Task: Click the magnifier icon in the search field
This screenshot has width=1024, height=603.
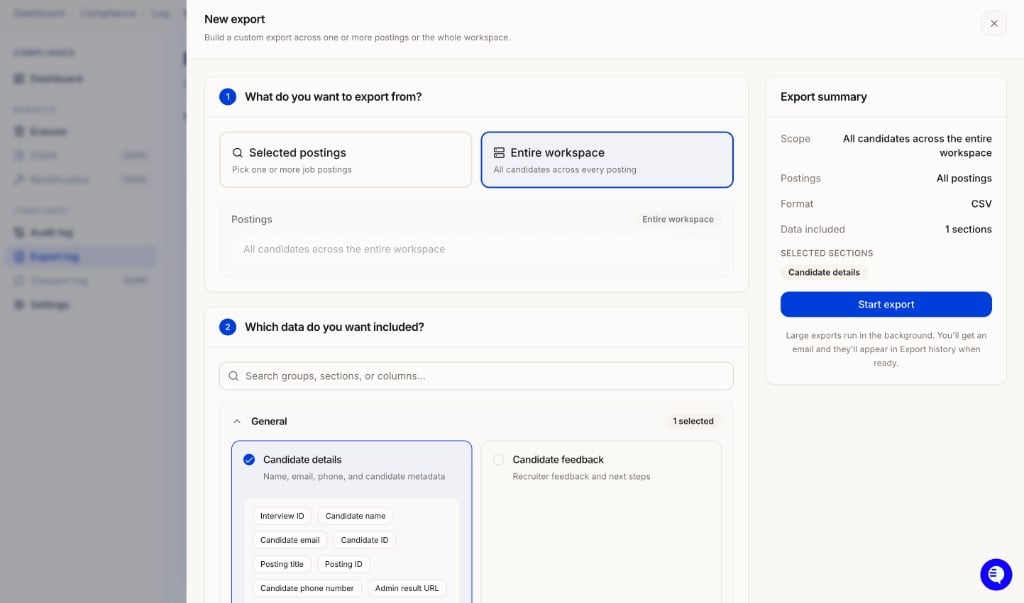Action: (233, 376)
